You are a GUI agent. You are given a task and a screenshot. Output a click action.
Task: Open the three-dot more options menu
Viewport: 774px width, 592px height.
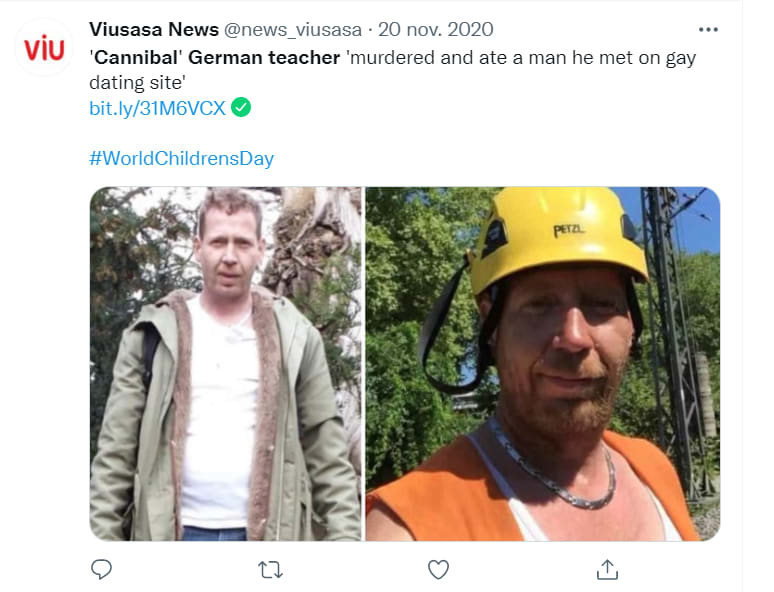pyautogui.click(x=708, y=30)
